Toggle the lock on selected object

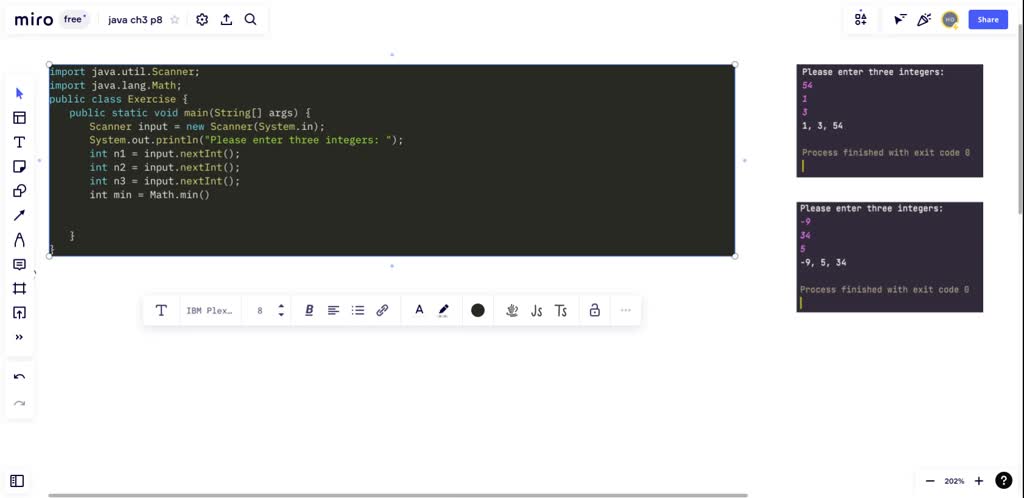[594, 311]
